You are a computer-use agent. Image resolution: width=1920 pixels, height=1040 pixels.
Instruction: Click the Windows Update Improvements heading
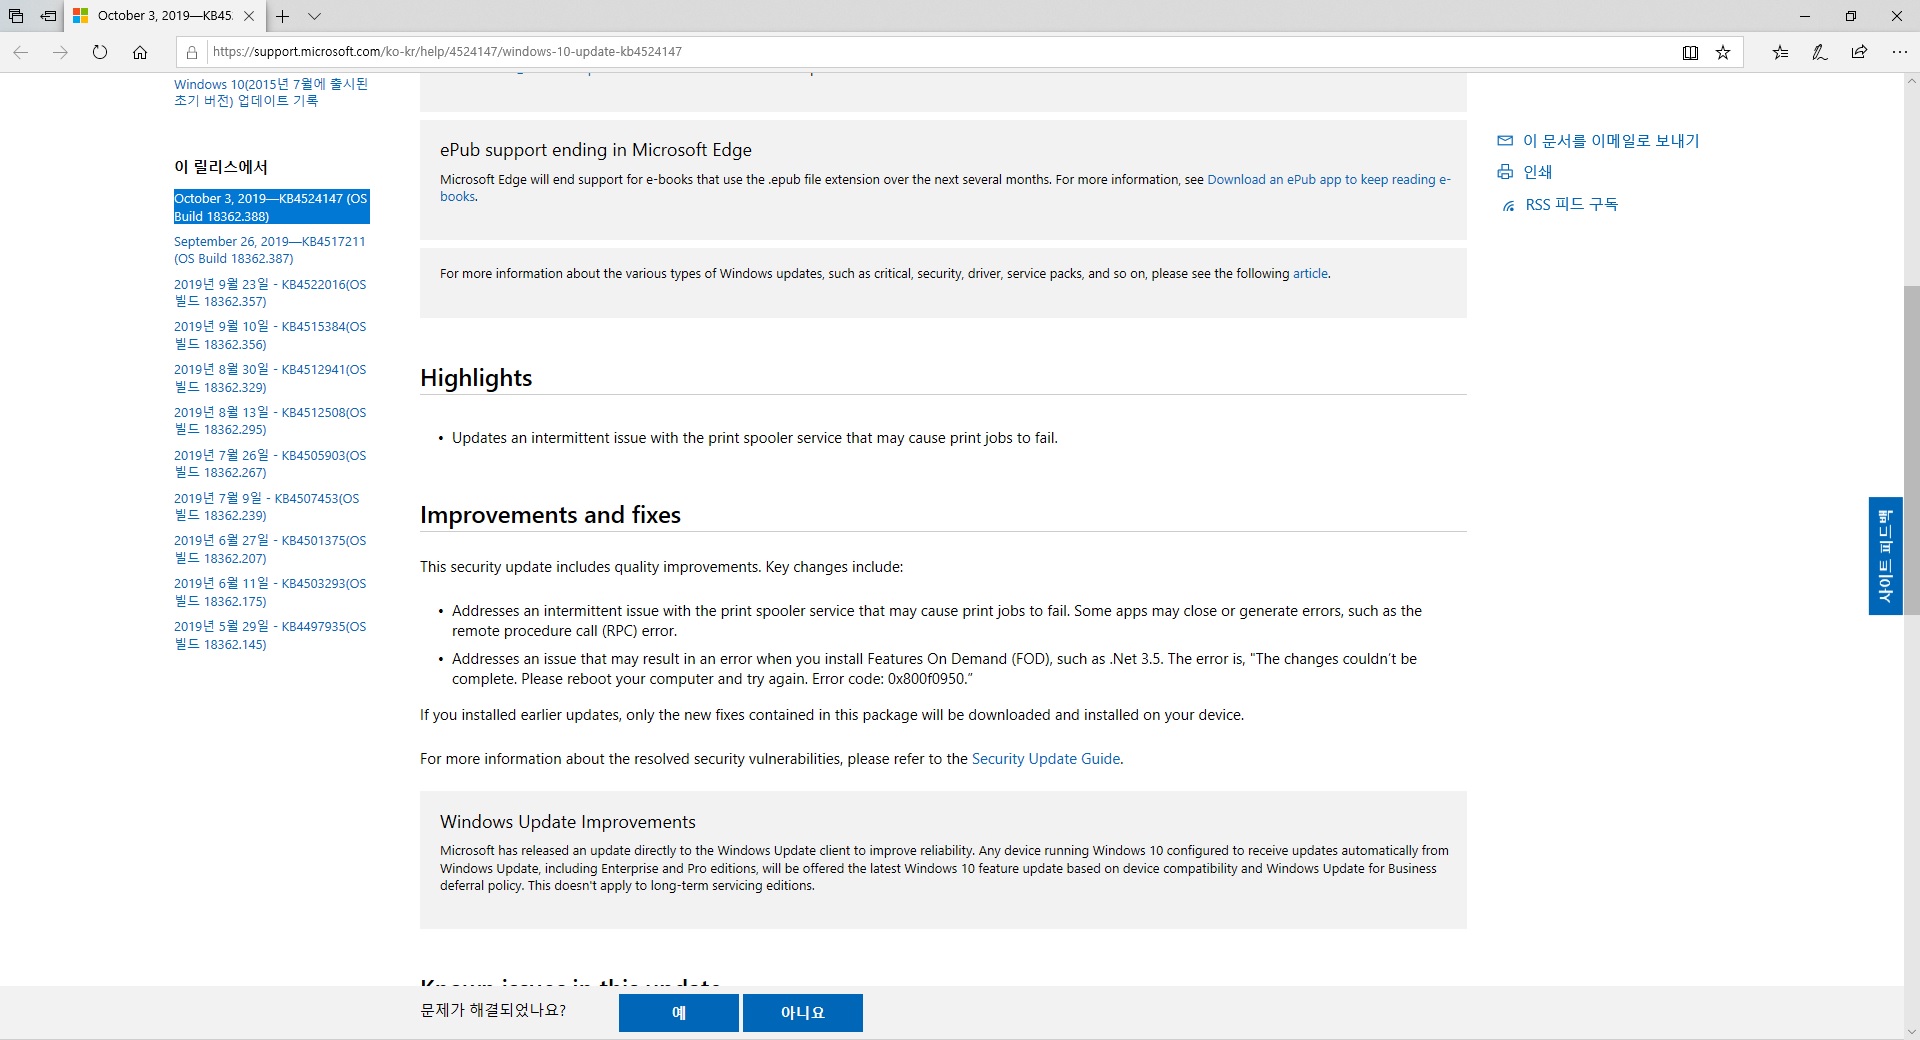(568, 822)
